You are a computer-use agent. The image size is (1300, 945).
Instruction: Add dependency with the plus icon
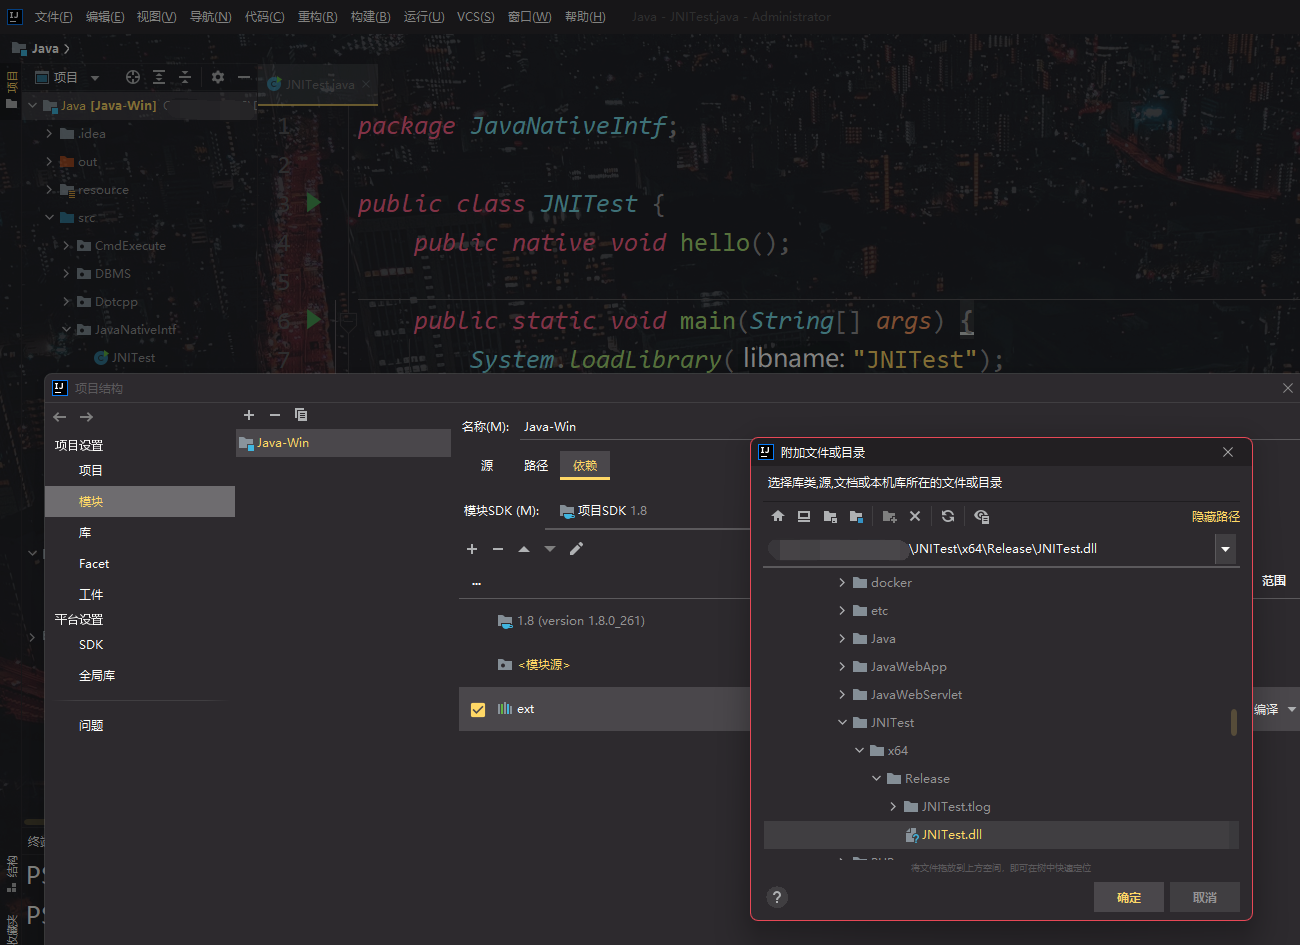point(472,549)
